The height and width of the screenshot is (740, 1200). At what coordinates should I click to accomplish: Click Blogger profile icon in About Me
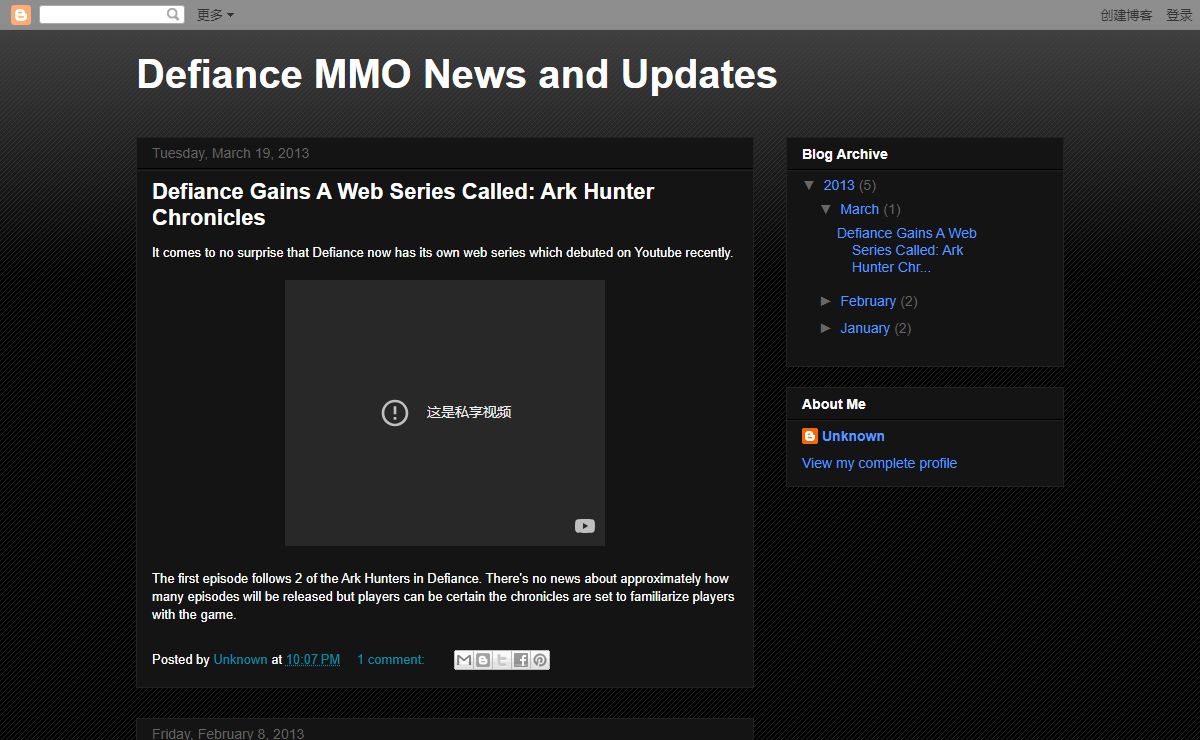(810, 436)
